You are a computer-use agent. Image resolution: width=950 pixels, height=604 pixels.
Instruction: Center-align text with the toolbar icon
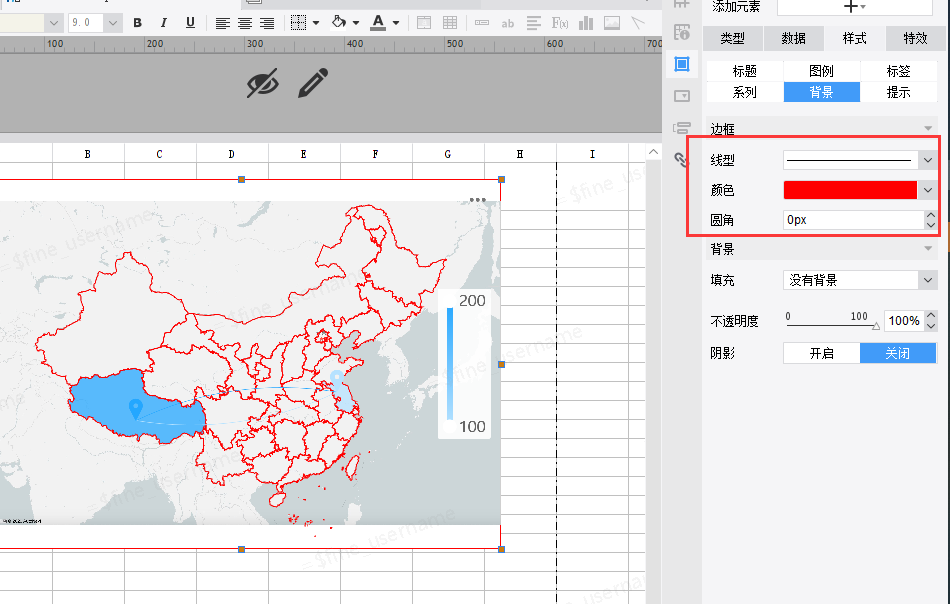(x=245, y=22)
